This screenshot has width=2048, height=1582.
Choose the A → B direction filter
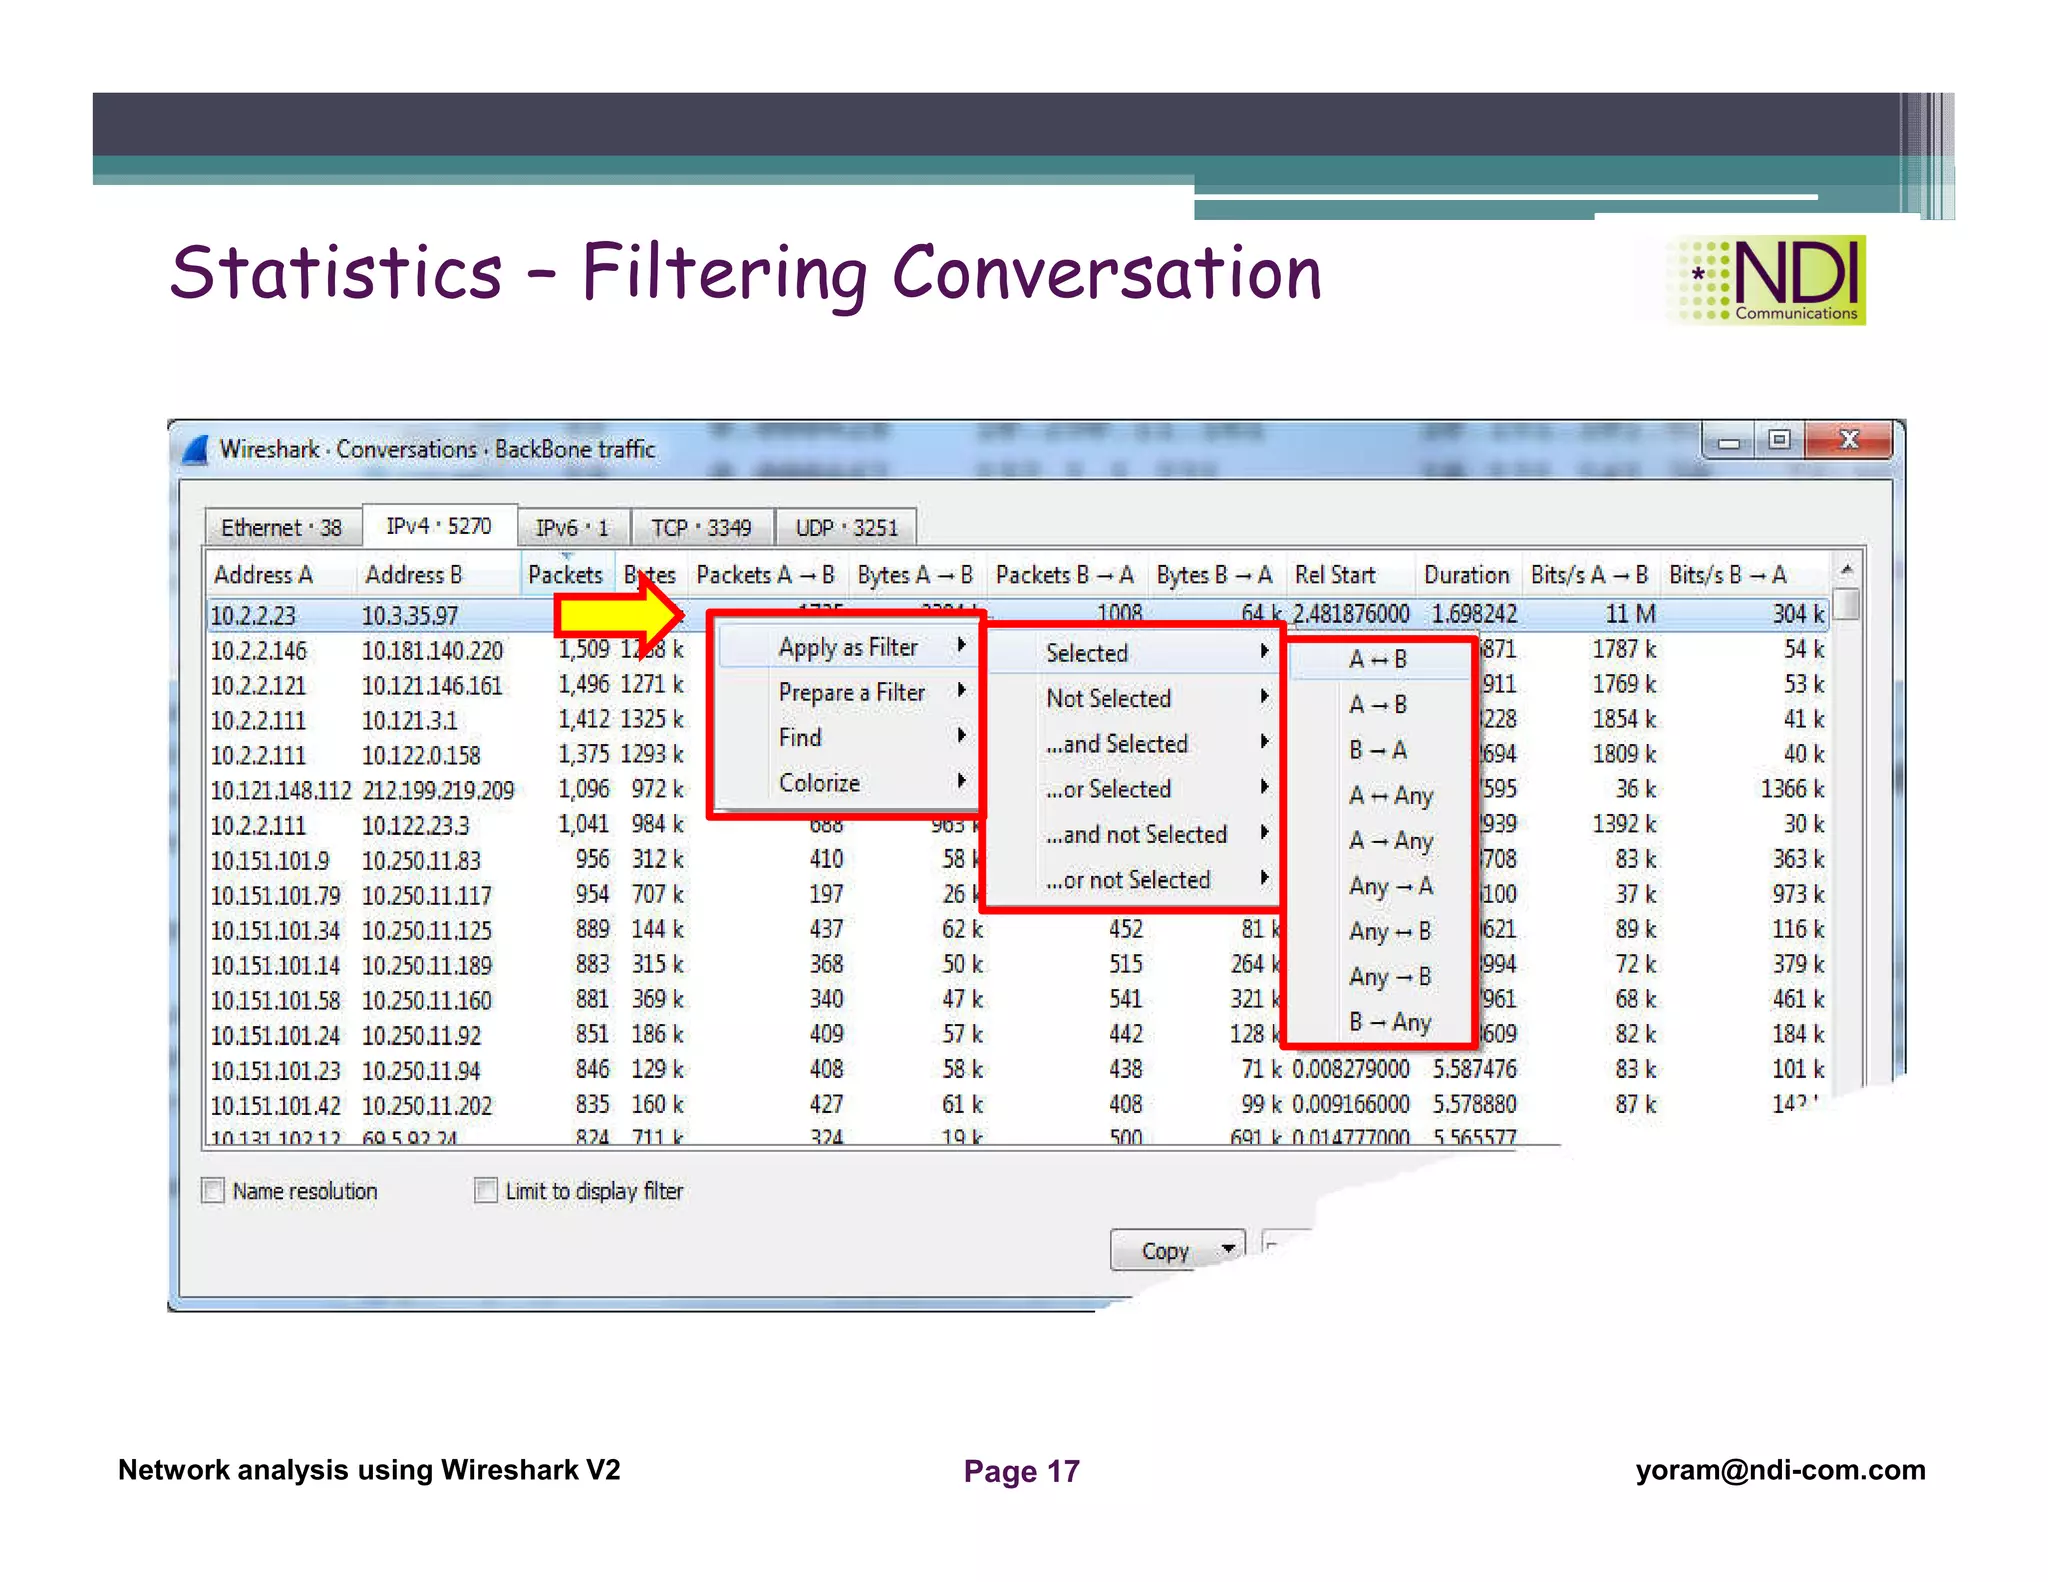coord(1379,704)
